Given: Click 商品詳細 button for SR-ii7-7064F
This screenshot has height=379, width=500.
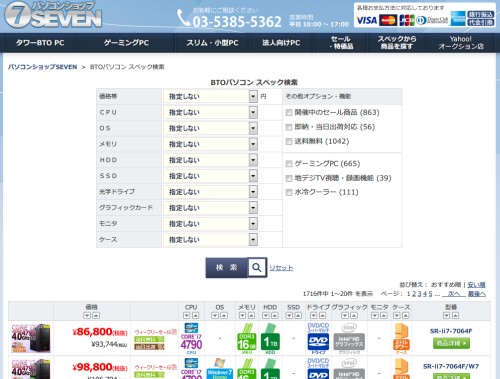Looking at the screenshot, I should pyautogui.click(x=451, y=343).
